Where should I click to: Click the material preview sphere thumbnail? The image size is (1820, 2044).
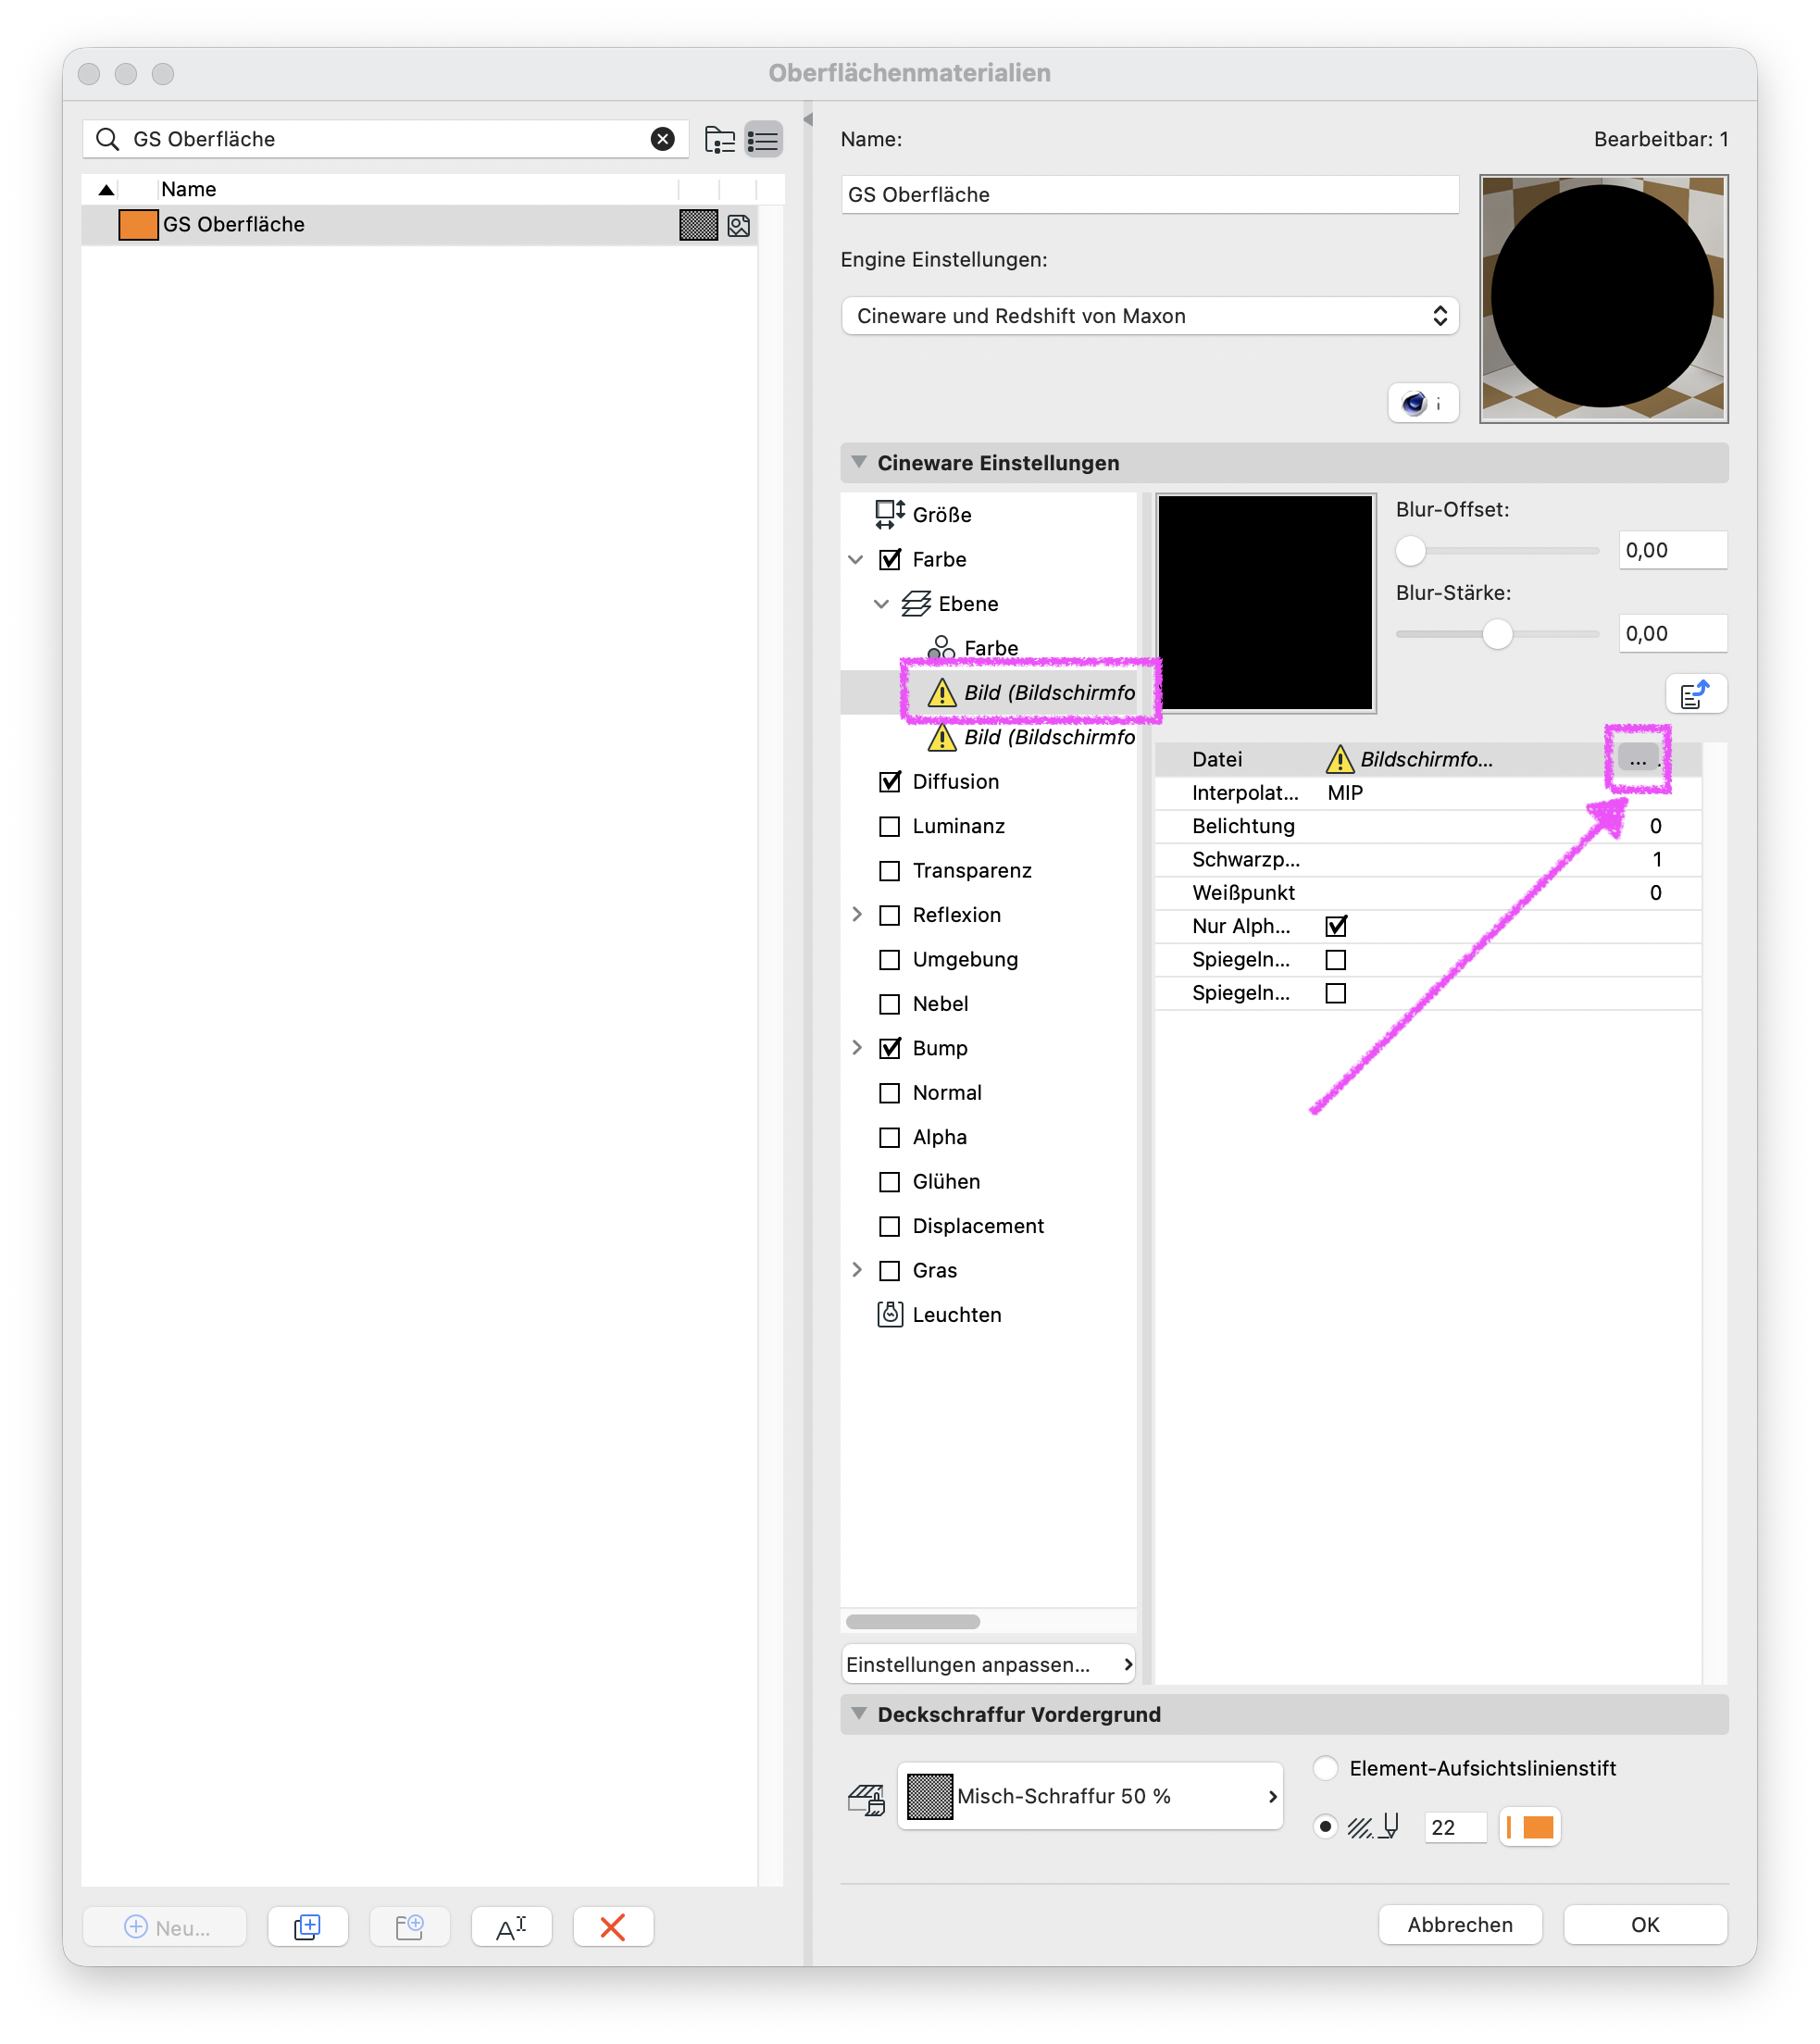point(1603,299)
